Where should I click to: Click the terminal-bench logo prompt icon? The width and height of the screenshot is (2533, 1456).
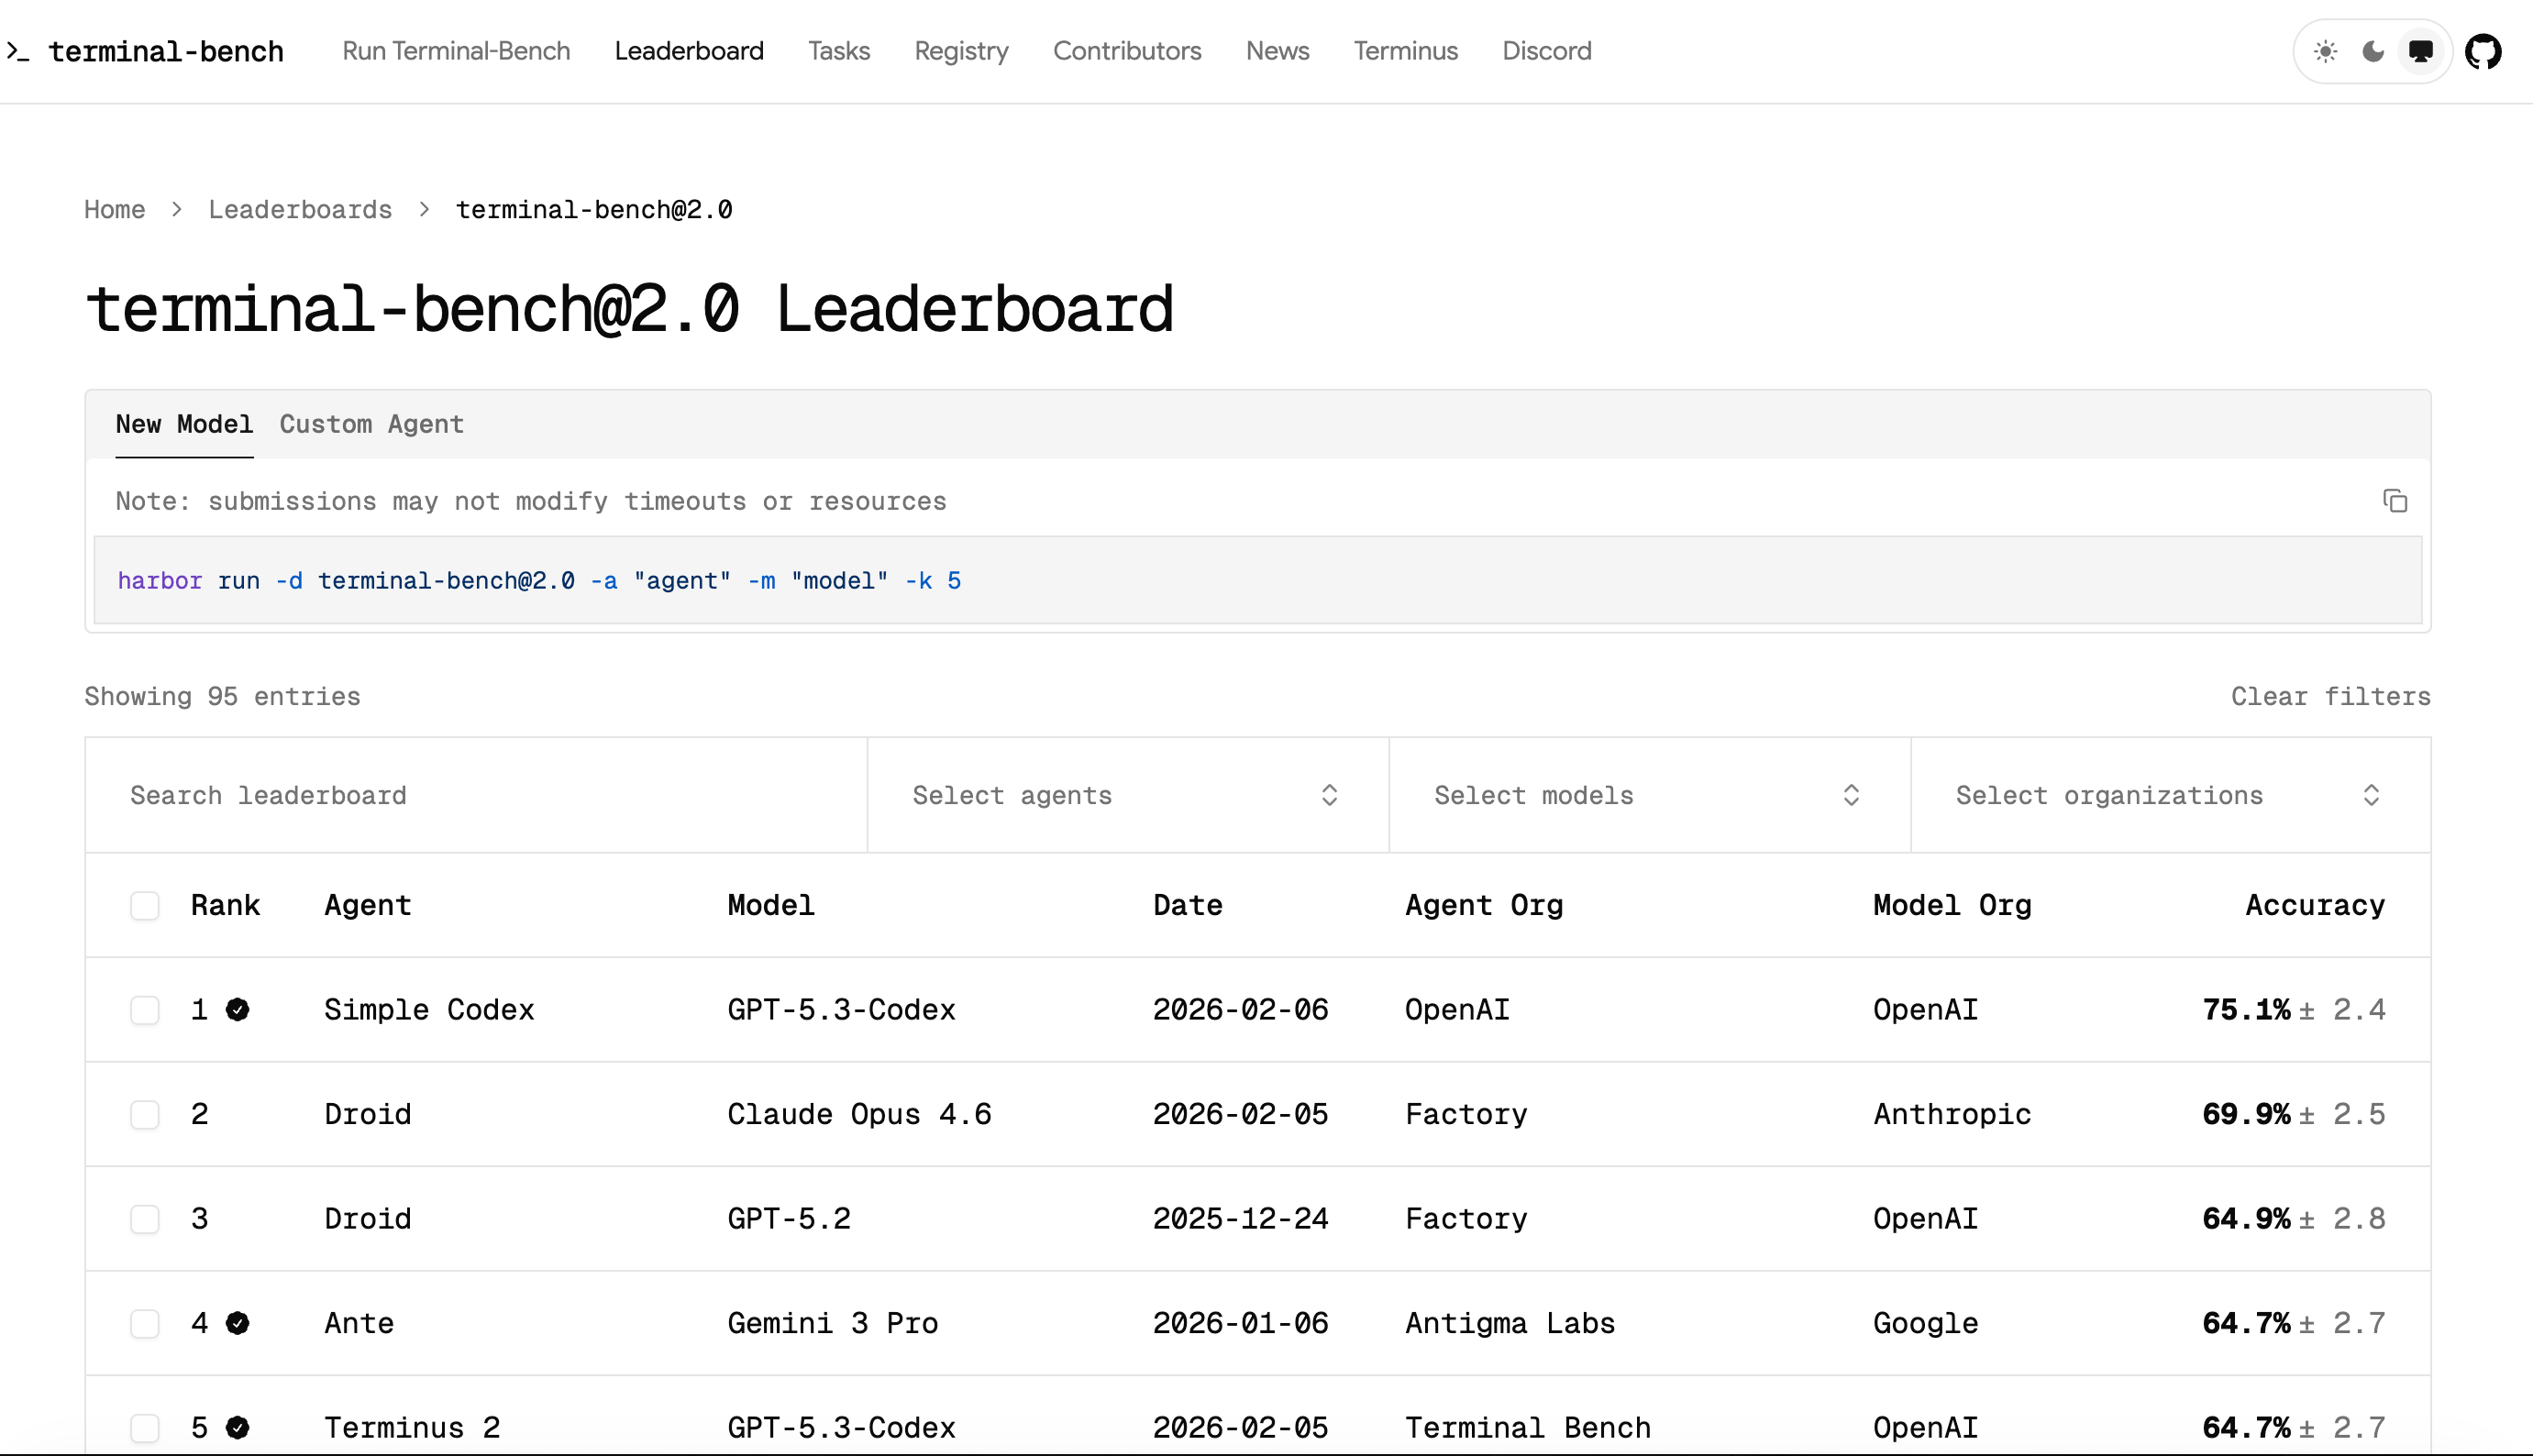(18, 51)
